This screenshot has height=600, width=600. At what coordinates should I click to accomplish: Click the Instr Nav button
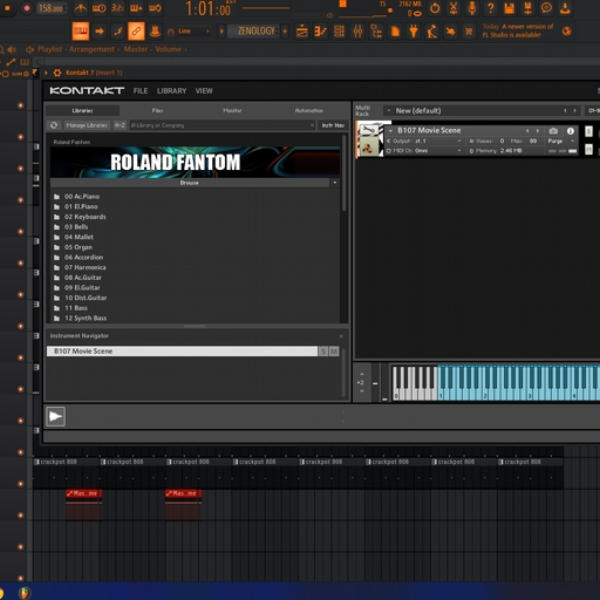point(333,125)
